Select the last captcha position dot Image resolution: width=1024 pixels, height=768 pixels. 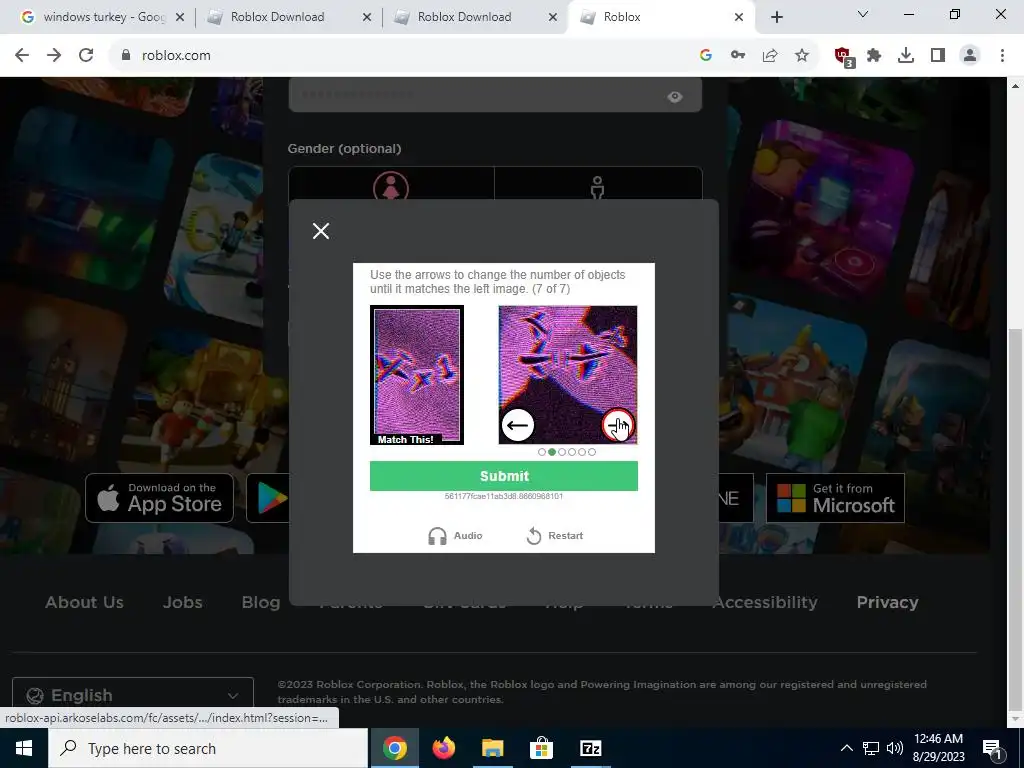click(592, 452)
